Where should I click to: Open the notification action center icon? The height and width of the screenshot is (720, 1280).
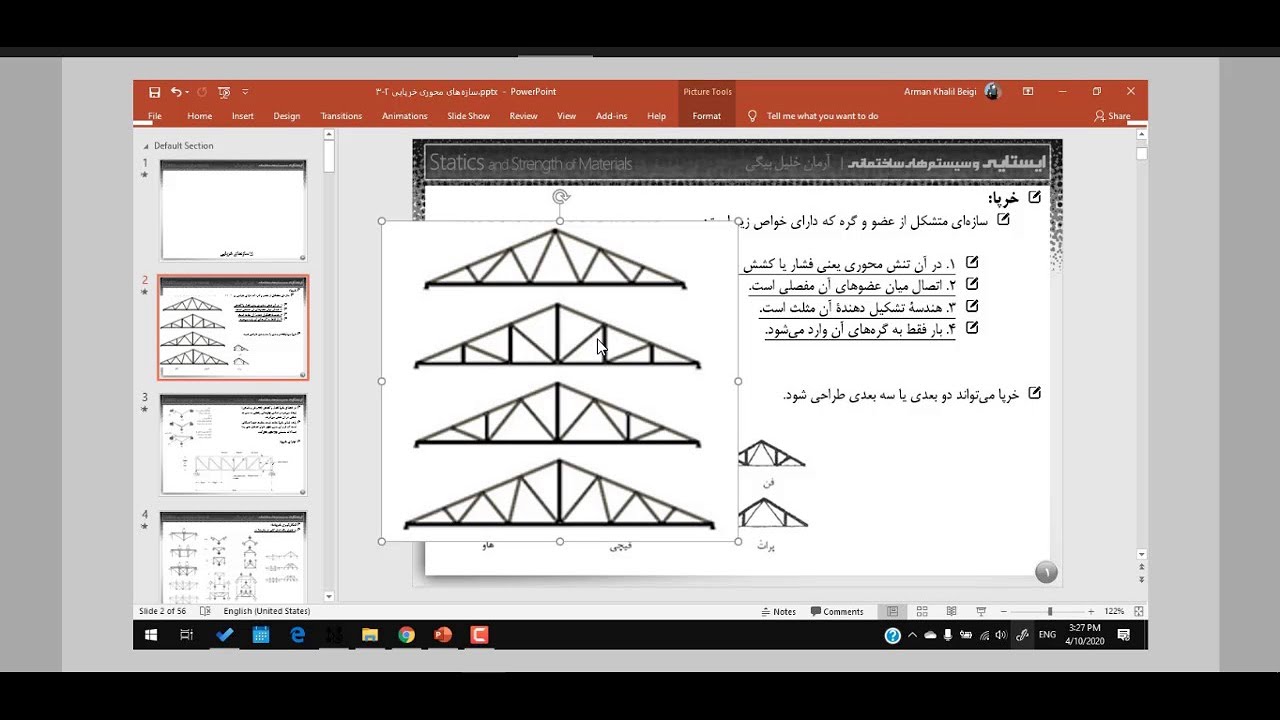pos(1124,635)
